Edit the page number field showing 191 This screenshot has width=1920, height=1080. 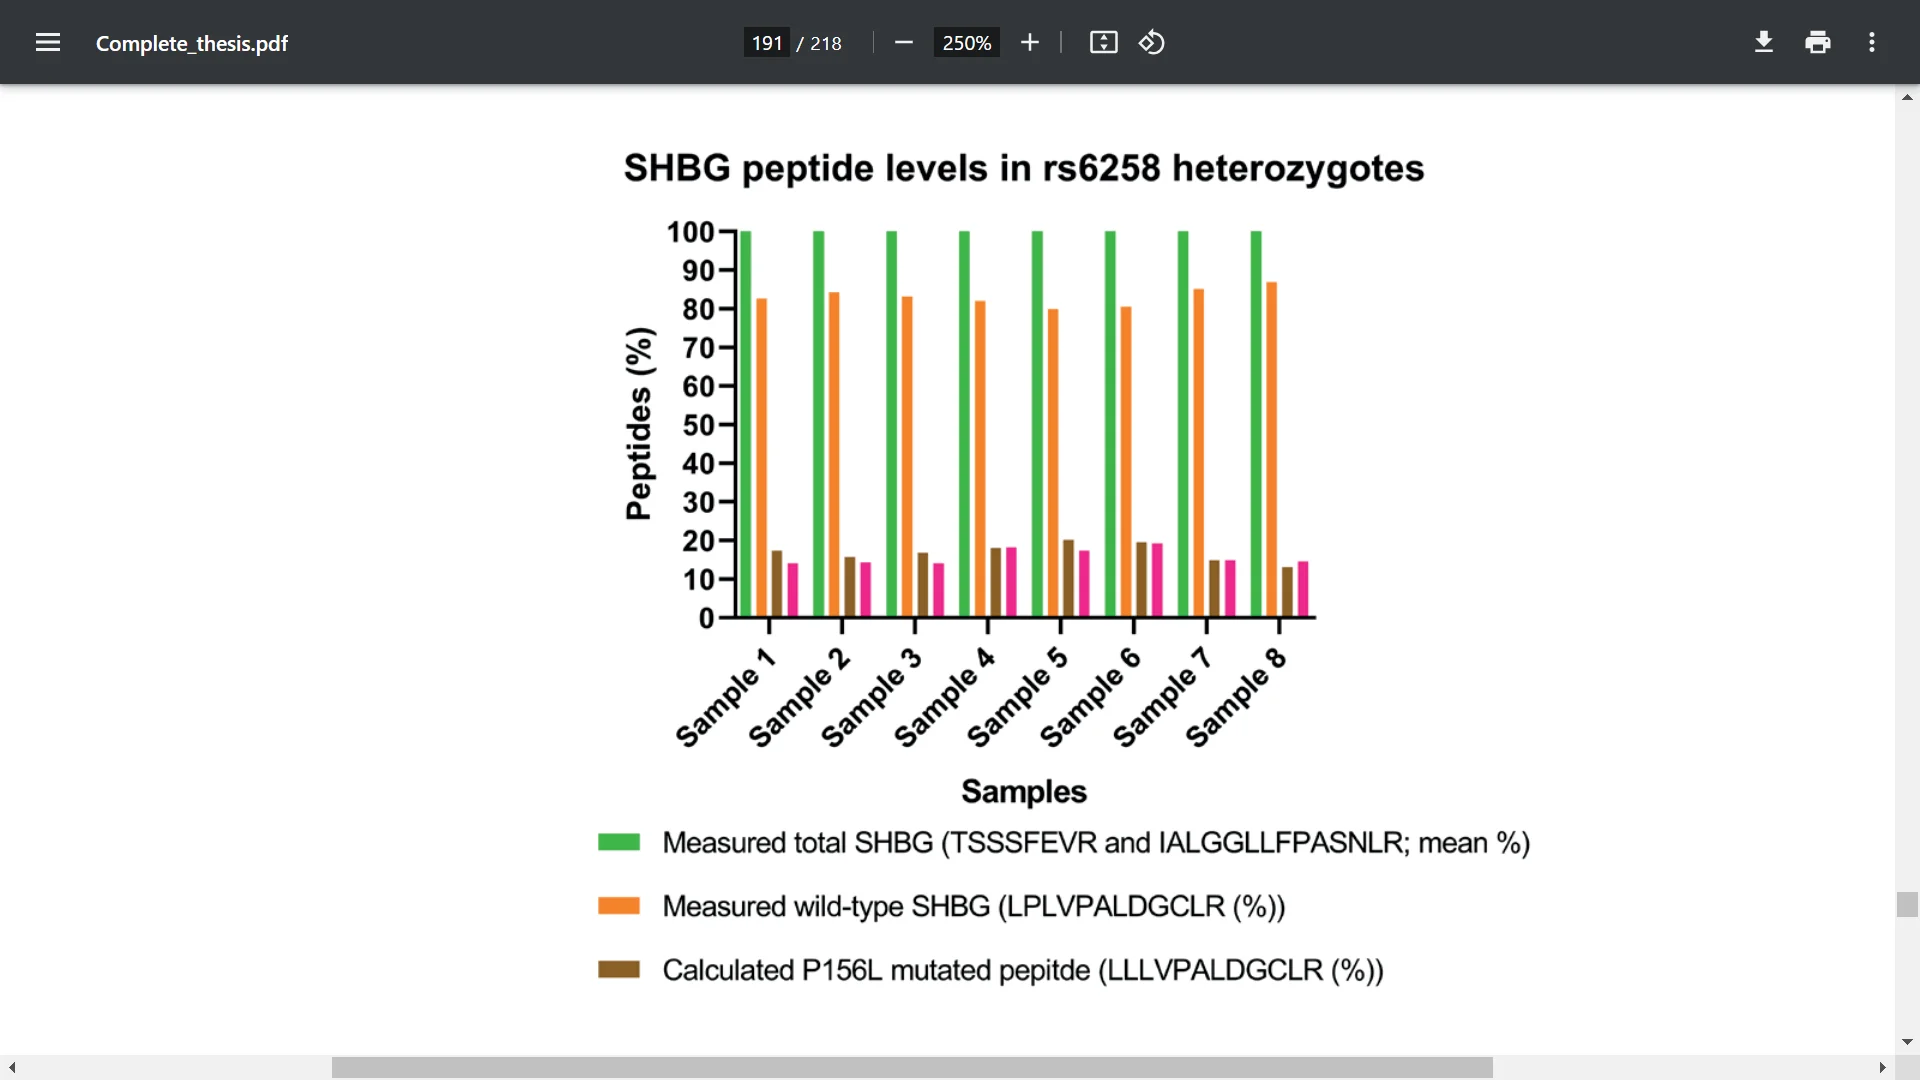[x=766, y=43]
